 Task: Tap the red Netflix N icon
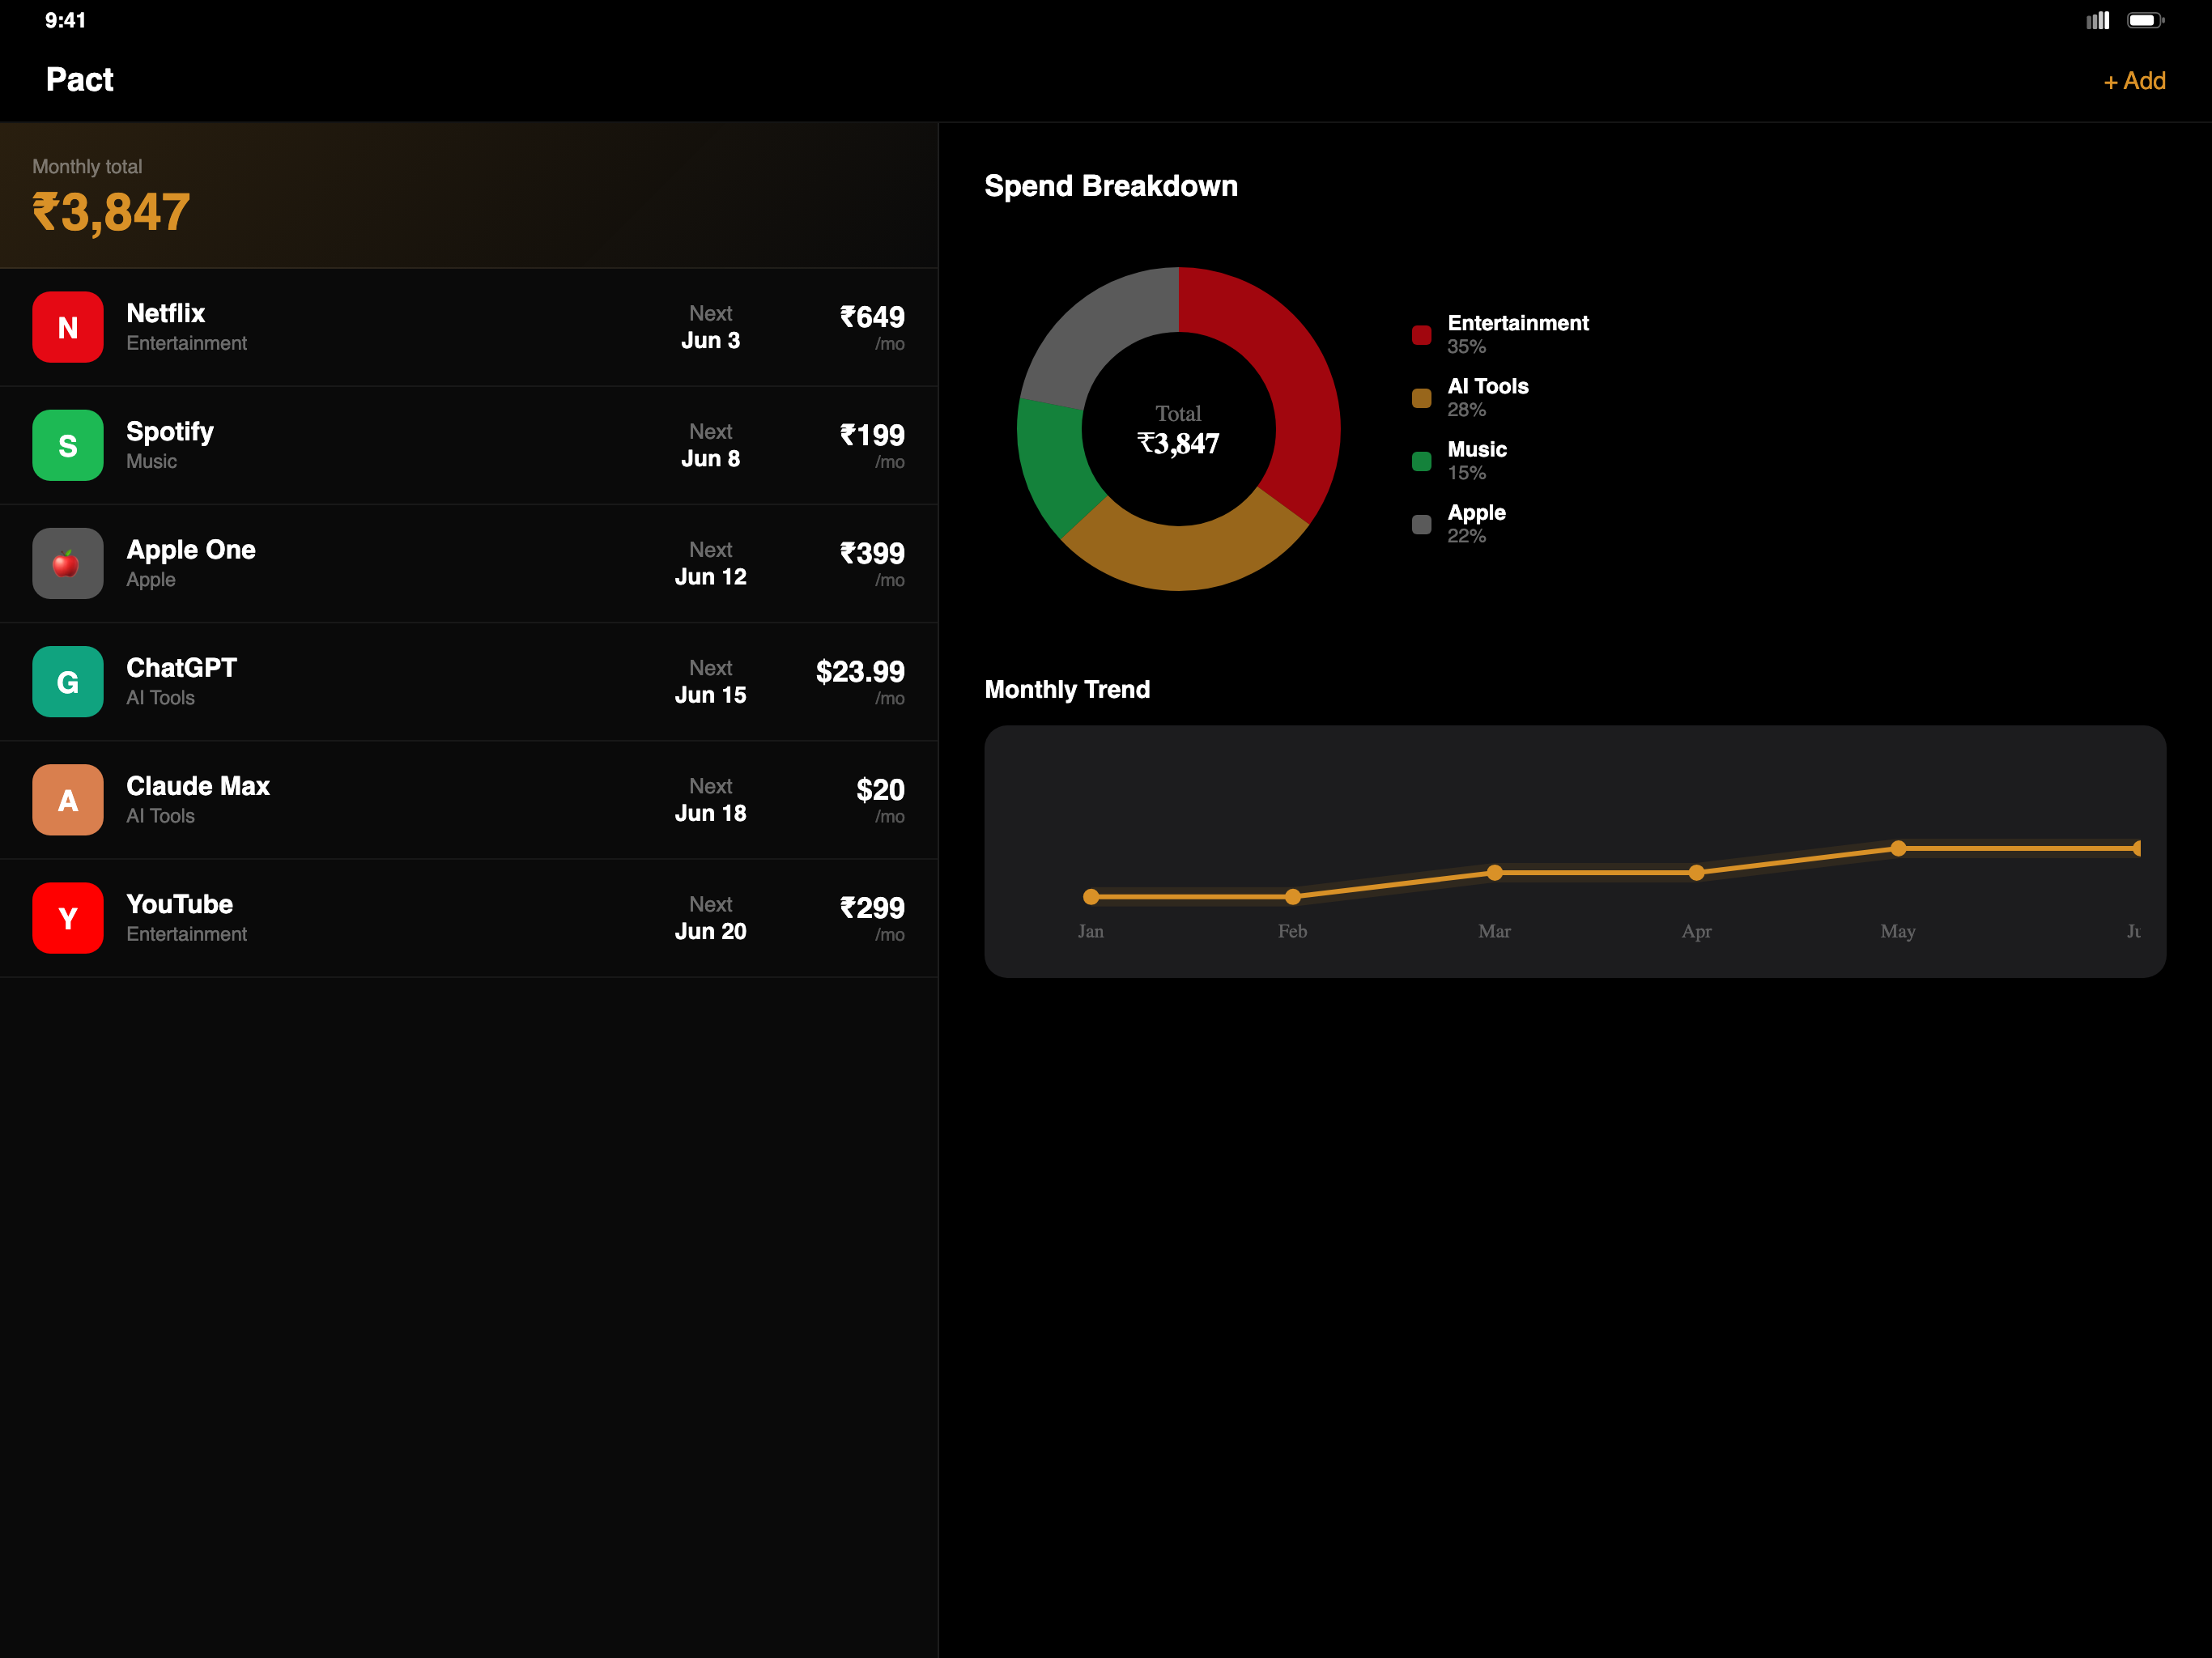(67, 327)
